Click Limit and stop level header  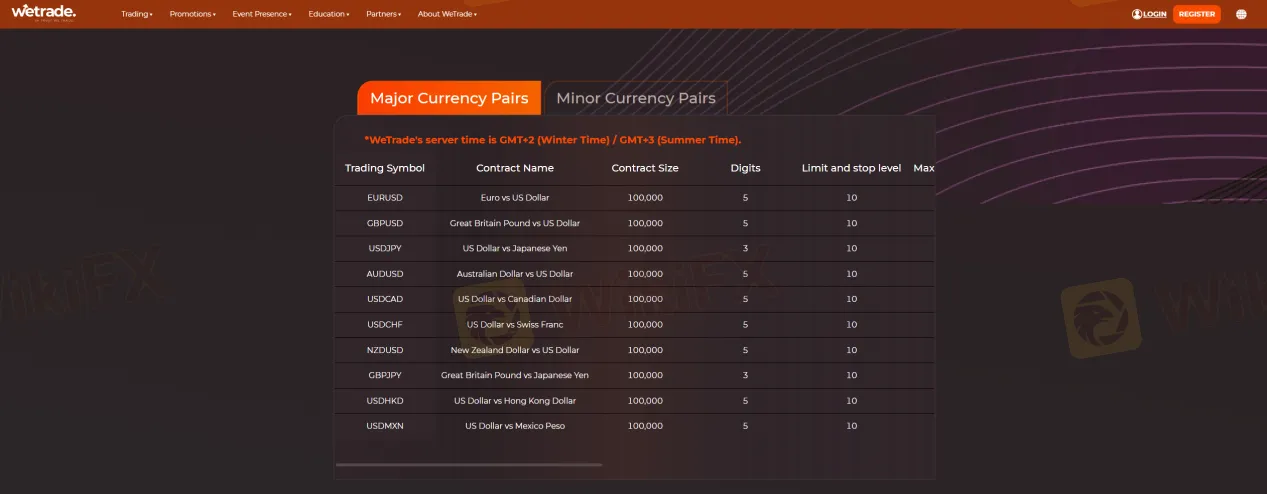851,168
